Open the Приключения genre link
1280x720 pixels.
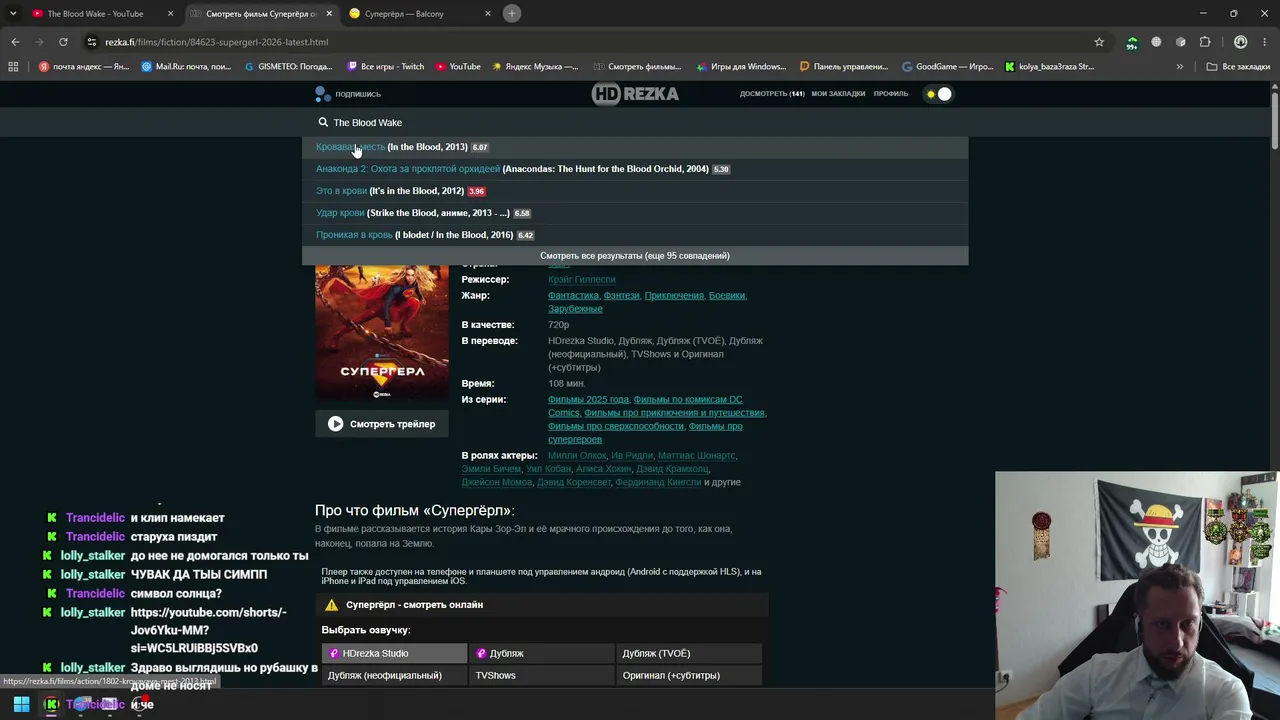674,296
